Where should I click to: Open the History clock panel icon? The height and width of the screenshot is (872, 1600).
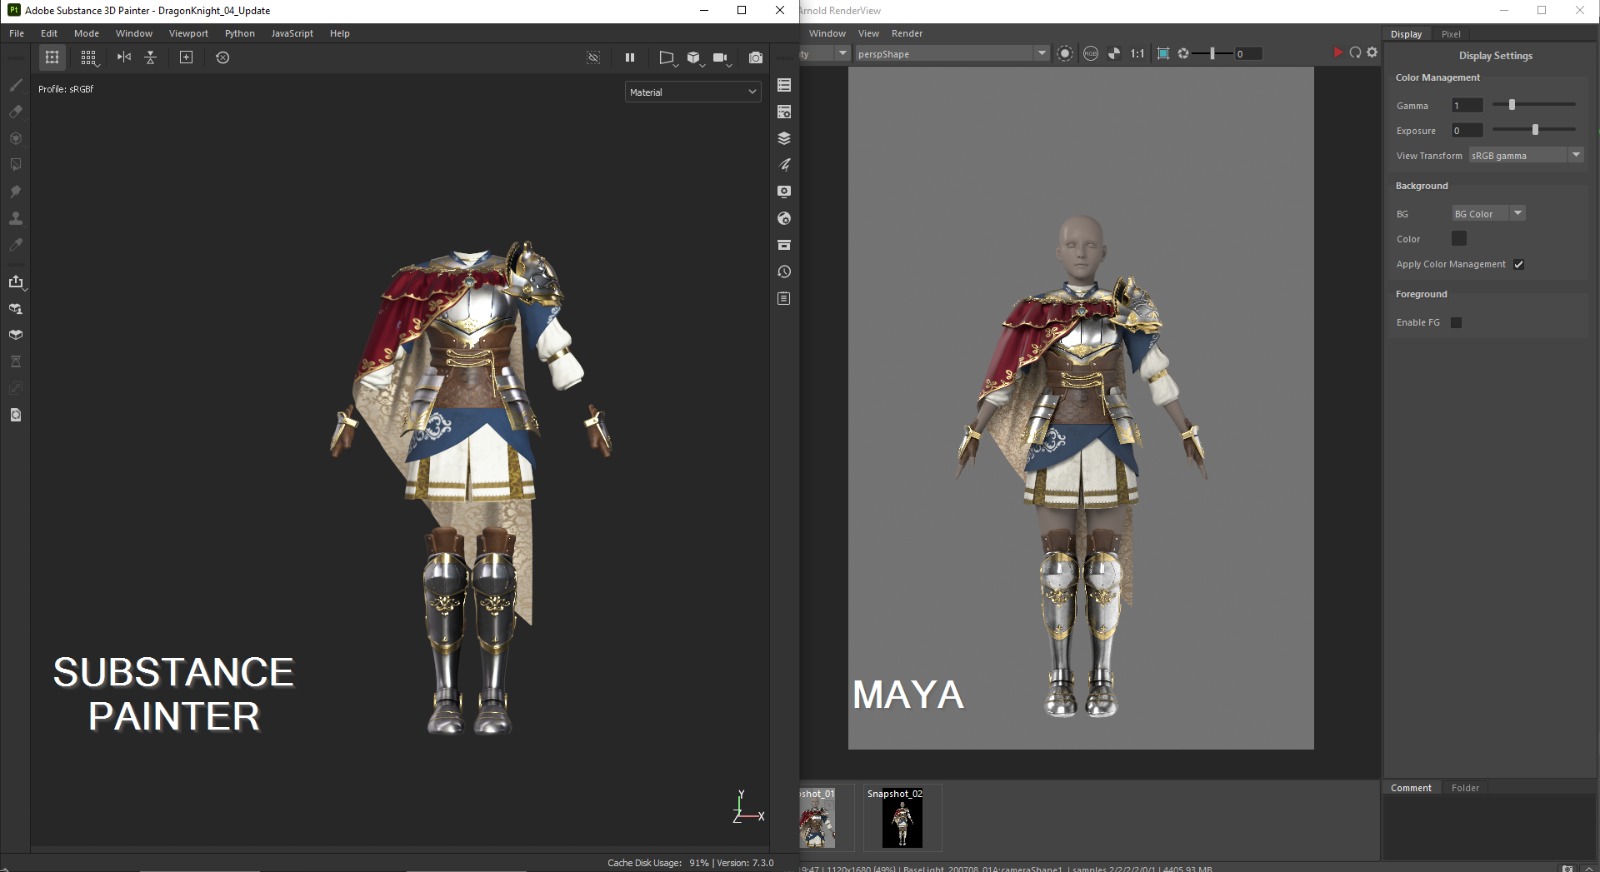[784, 272]
